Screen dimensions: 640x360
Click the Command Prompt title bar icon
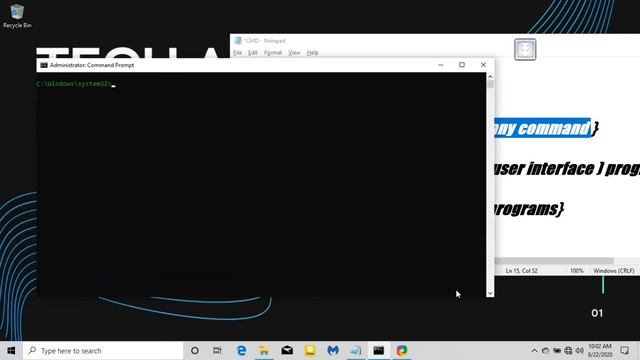(x=44, y=65)
